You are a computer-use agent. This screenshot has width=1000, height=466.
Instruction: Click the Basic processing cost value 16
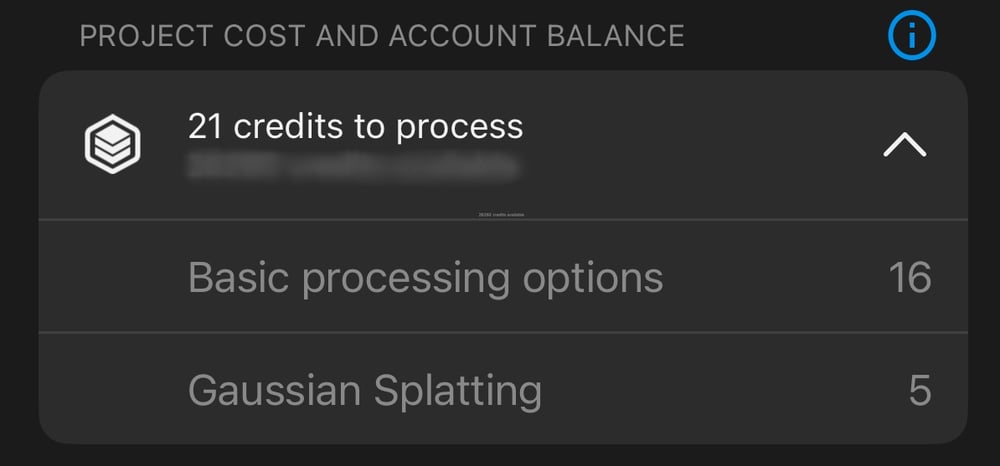pos(910,277)
